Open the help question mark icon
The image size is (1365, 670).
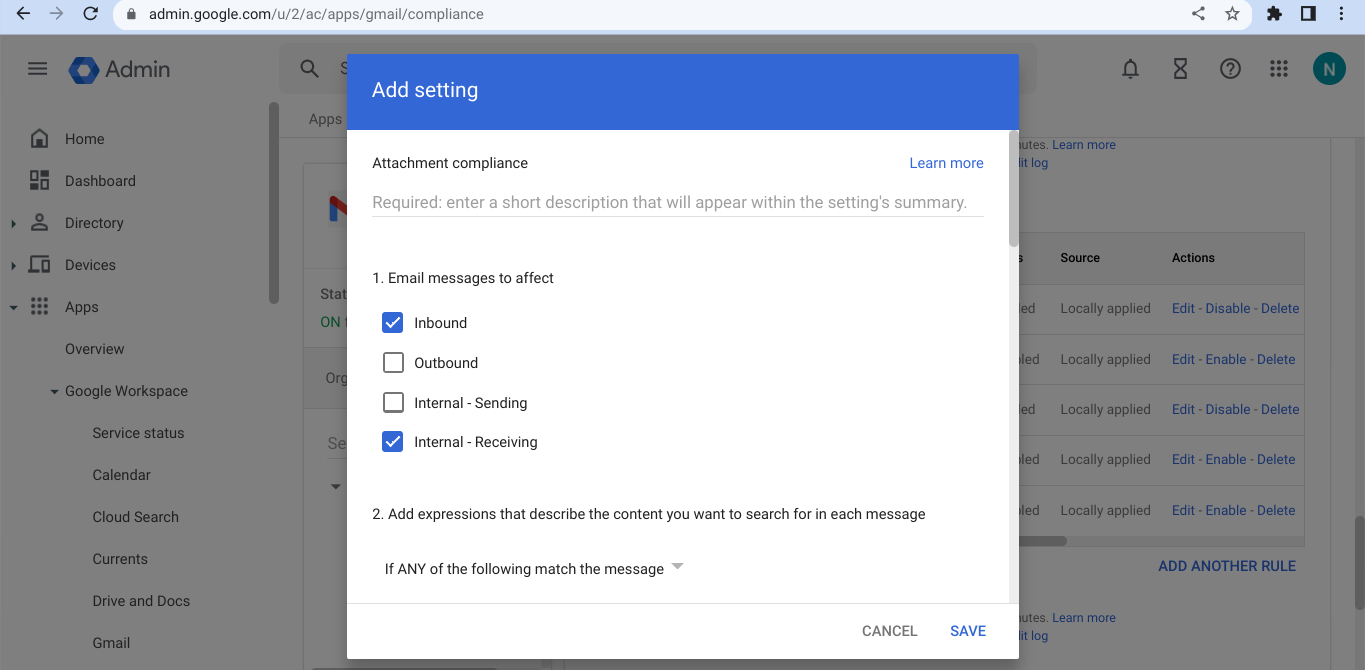click(1230, 69)
